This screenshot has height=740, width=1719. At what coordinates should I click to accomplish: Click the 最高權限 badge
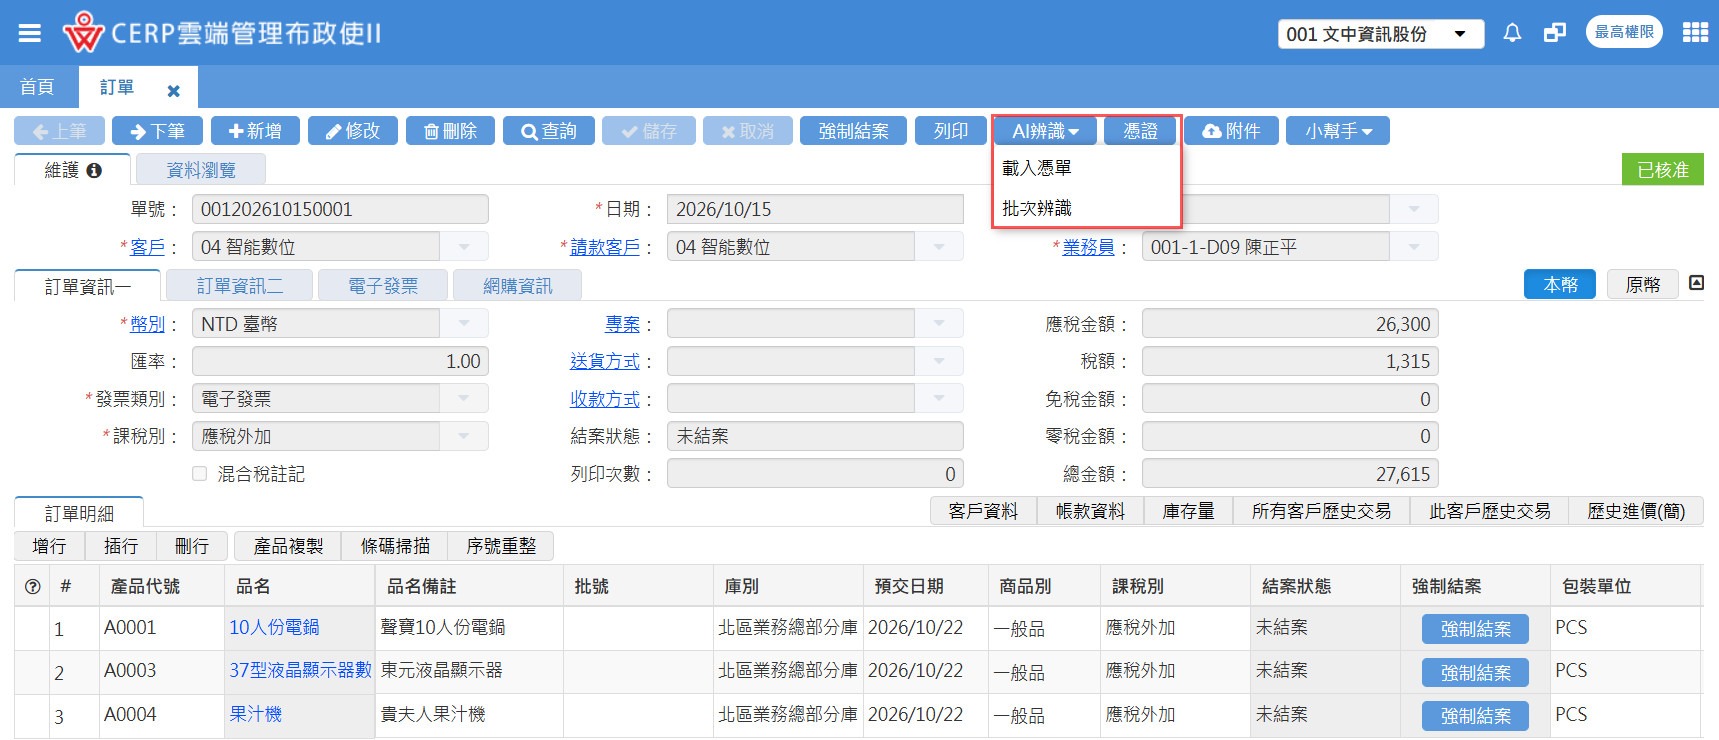(1624, 32)
